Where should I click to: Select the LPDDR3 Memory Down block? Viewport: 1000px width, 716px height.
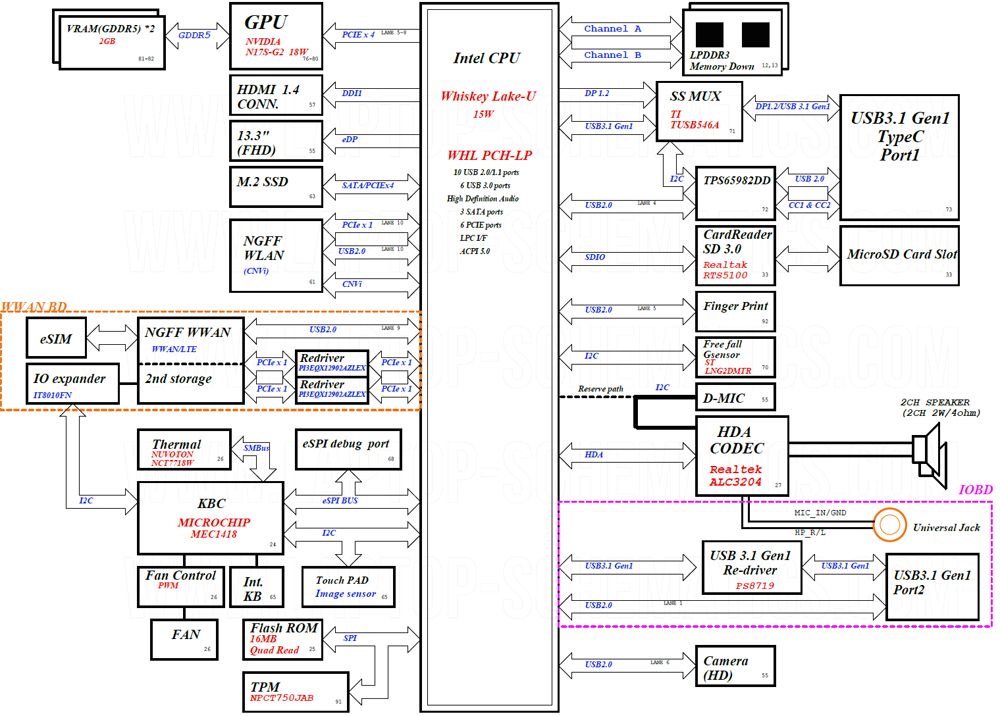(x=733, y=41)
